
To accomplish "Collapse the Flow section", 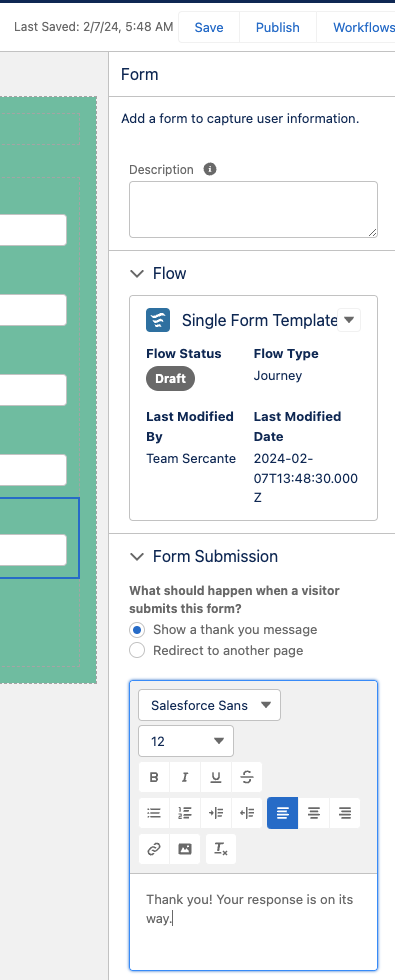I will [x=136, y=273].
